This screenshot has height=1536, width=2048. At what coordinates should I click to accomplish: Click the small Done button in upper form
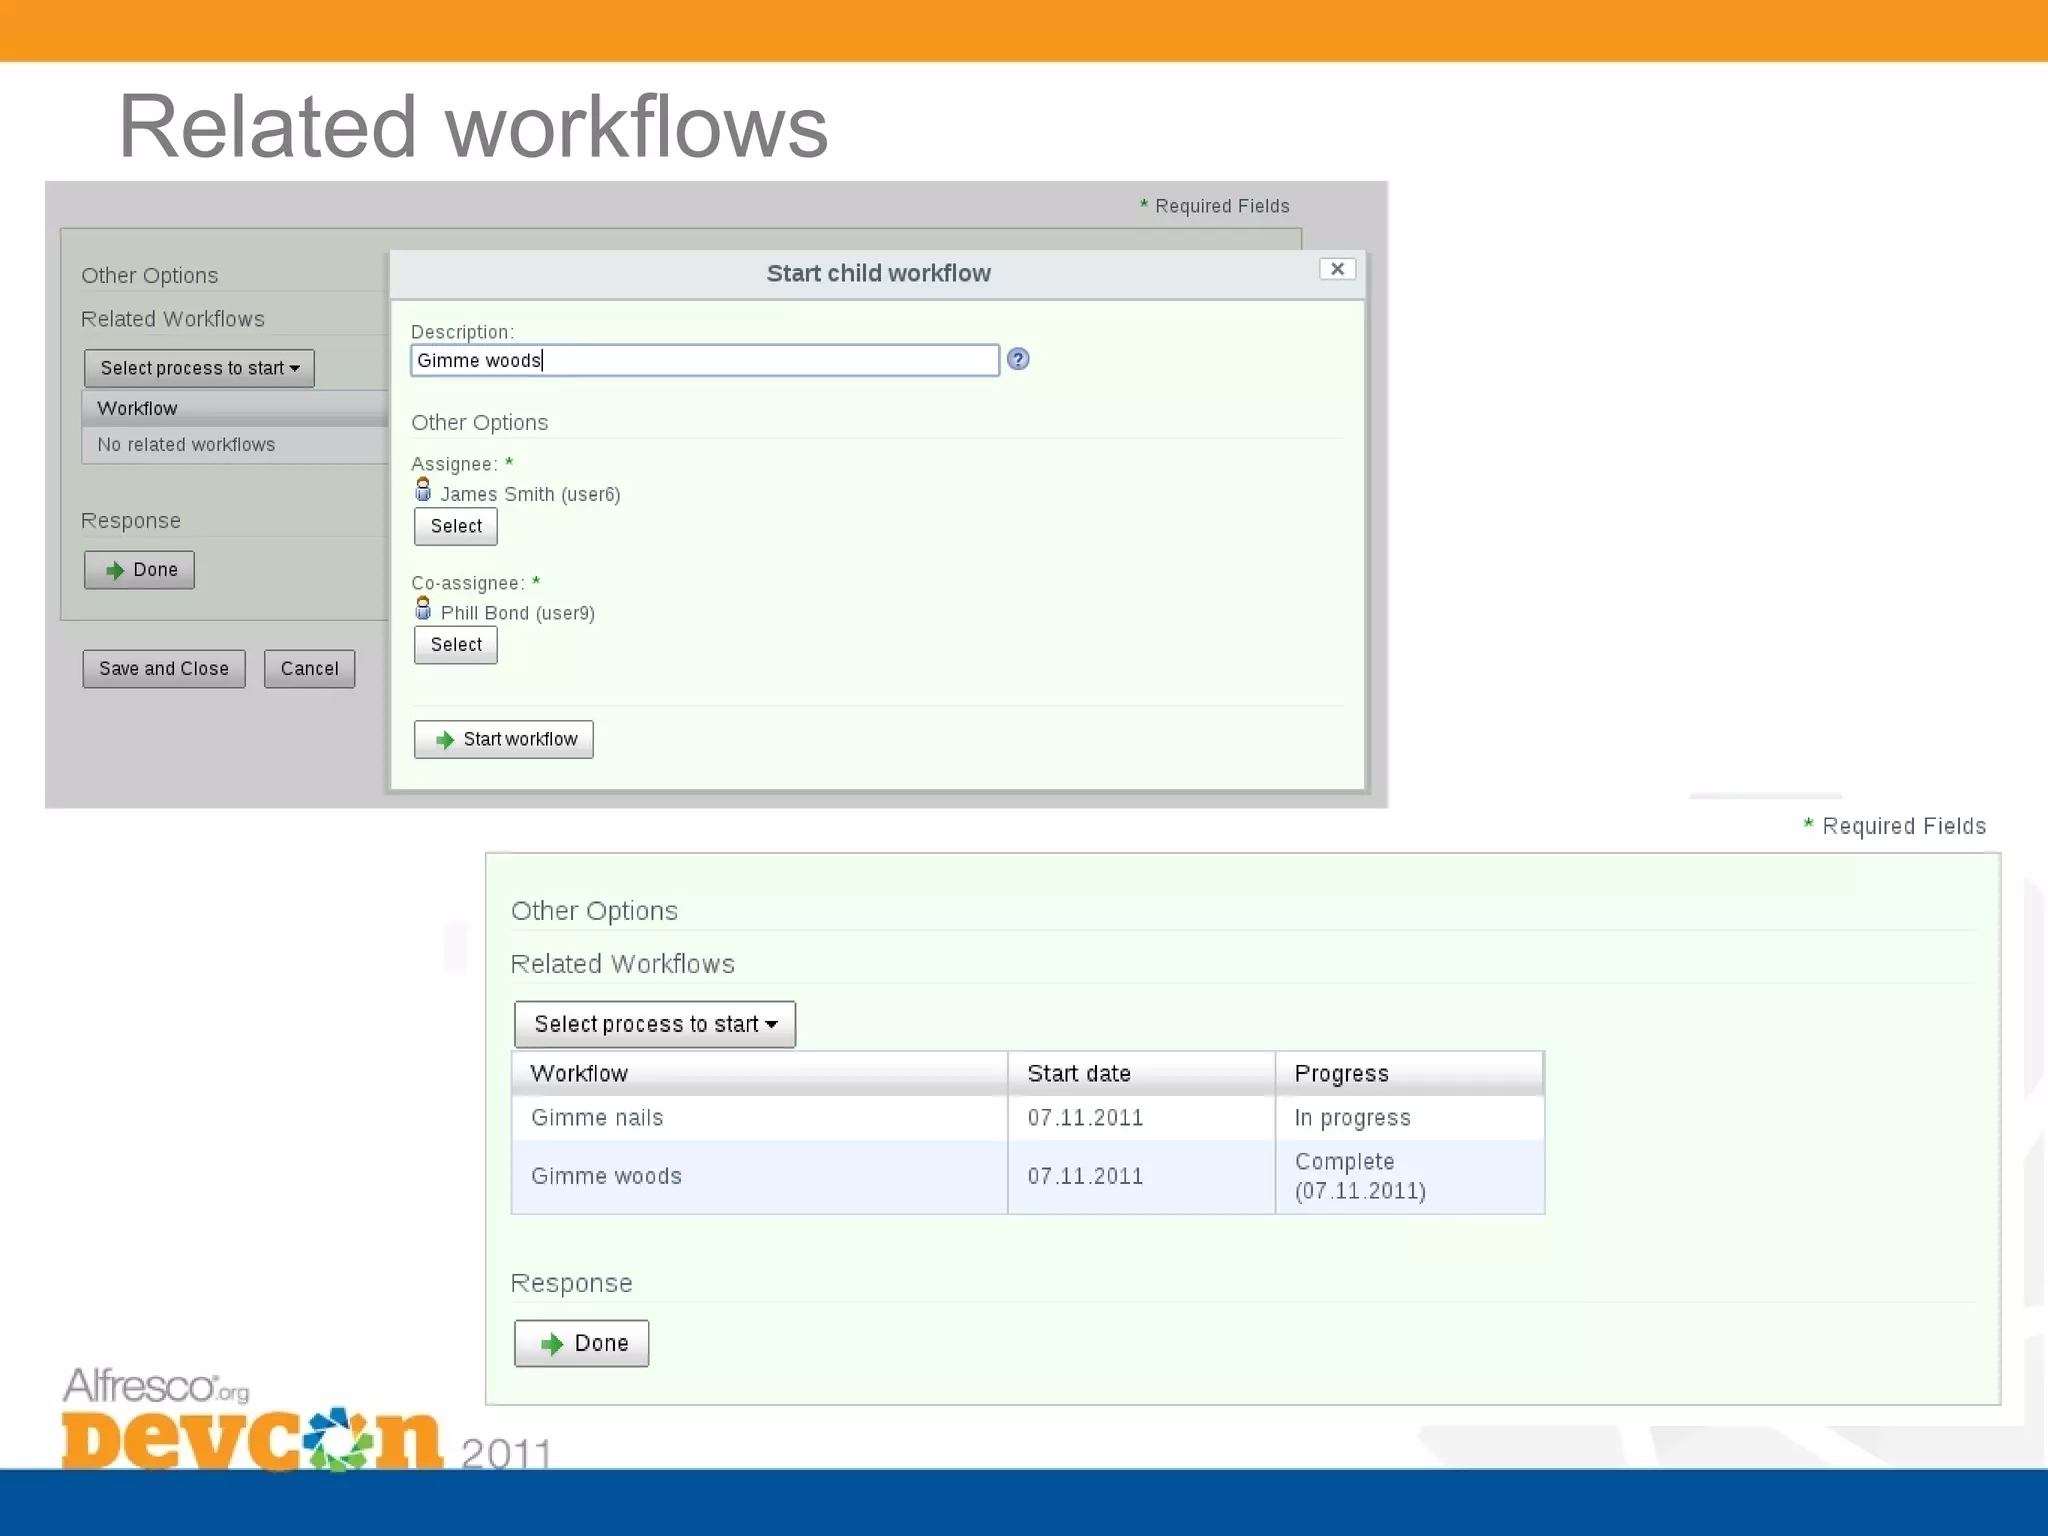[139, 570]
